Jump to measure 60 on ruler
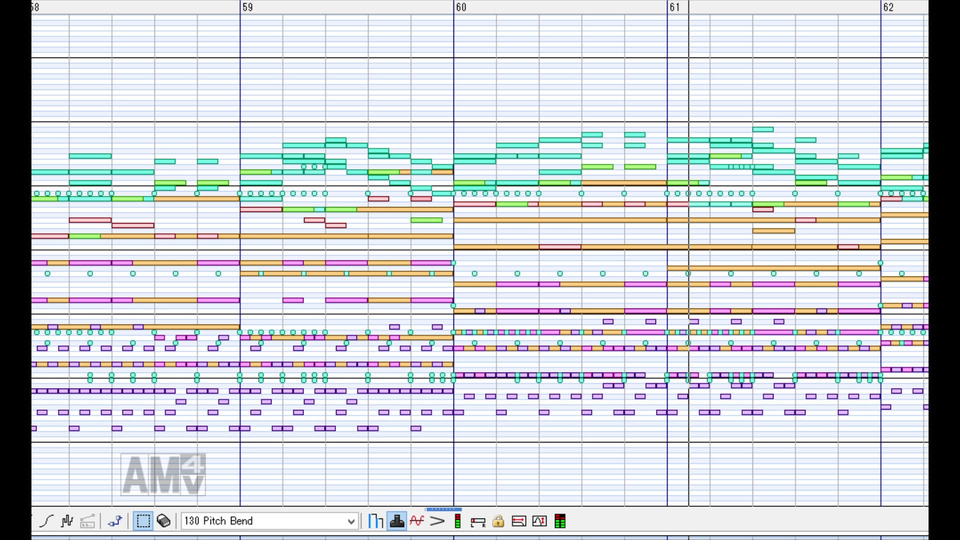The width and height of the screenshot is (960, 540). click(461, 7)
